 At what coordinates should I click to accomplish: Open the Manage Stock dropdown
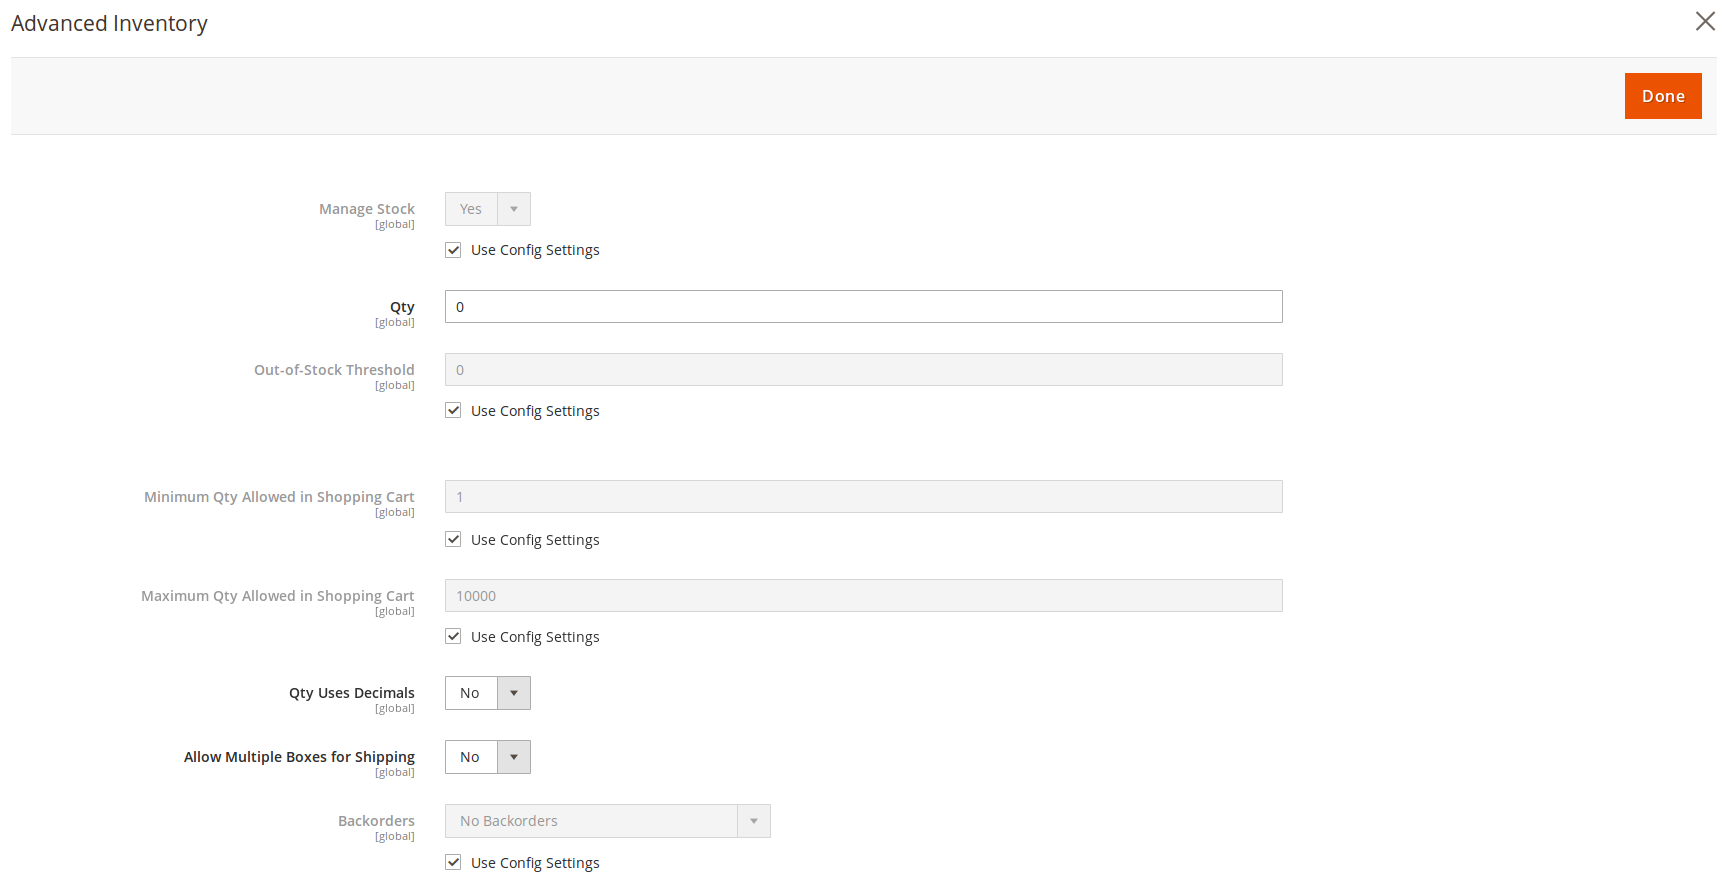point(487,209)
